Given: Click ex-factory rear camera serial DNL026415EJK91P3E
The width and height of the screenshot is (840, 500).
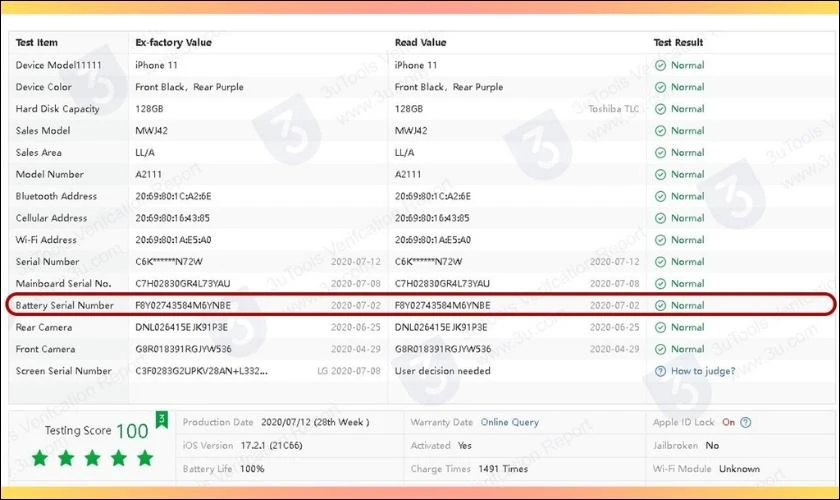Looking at the screenshot, I should (x=181, y=327).
